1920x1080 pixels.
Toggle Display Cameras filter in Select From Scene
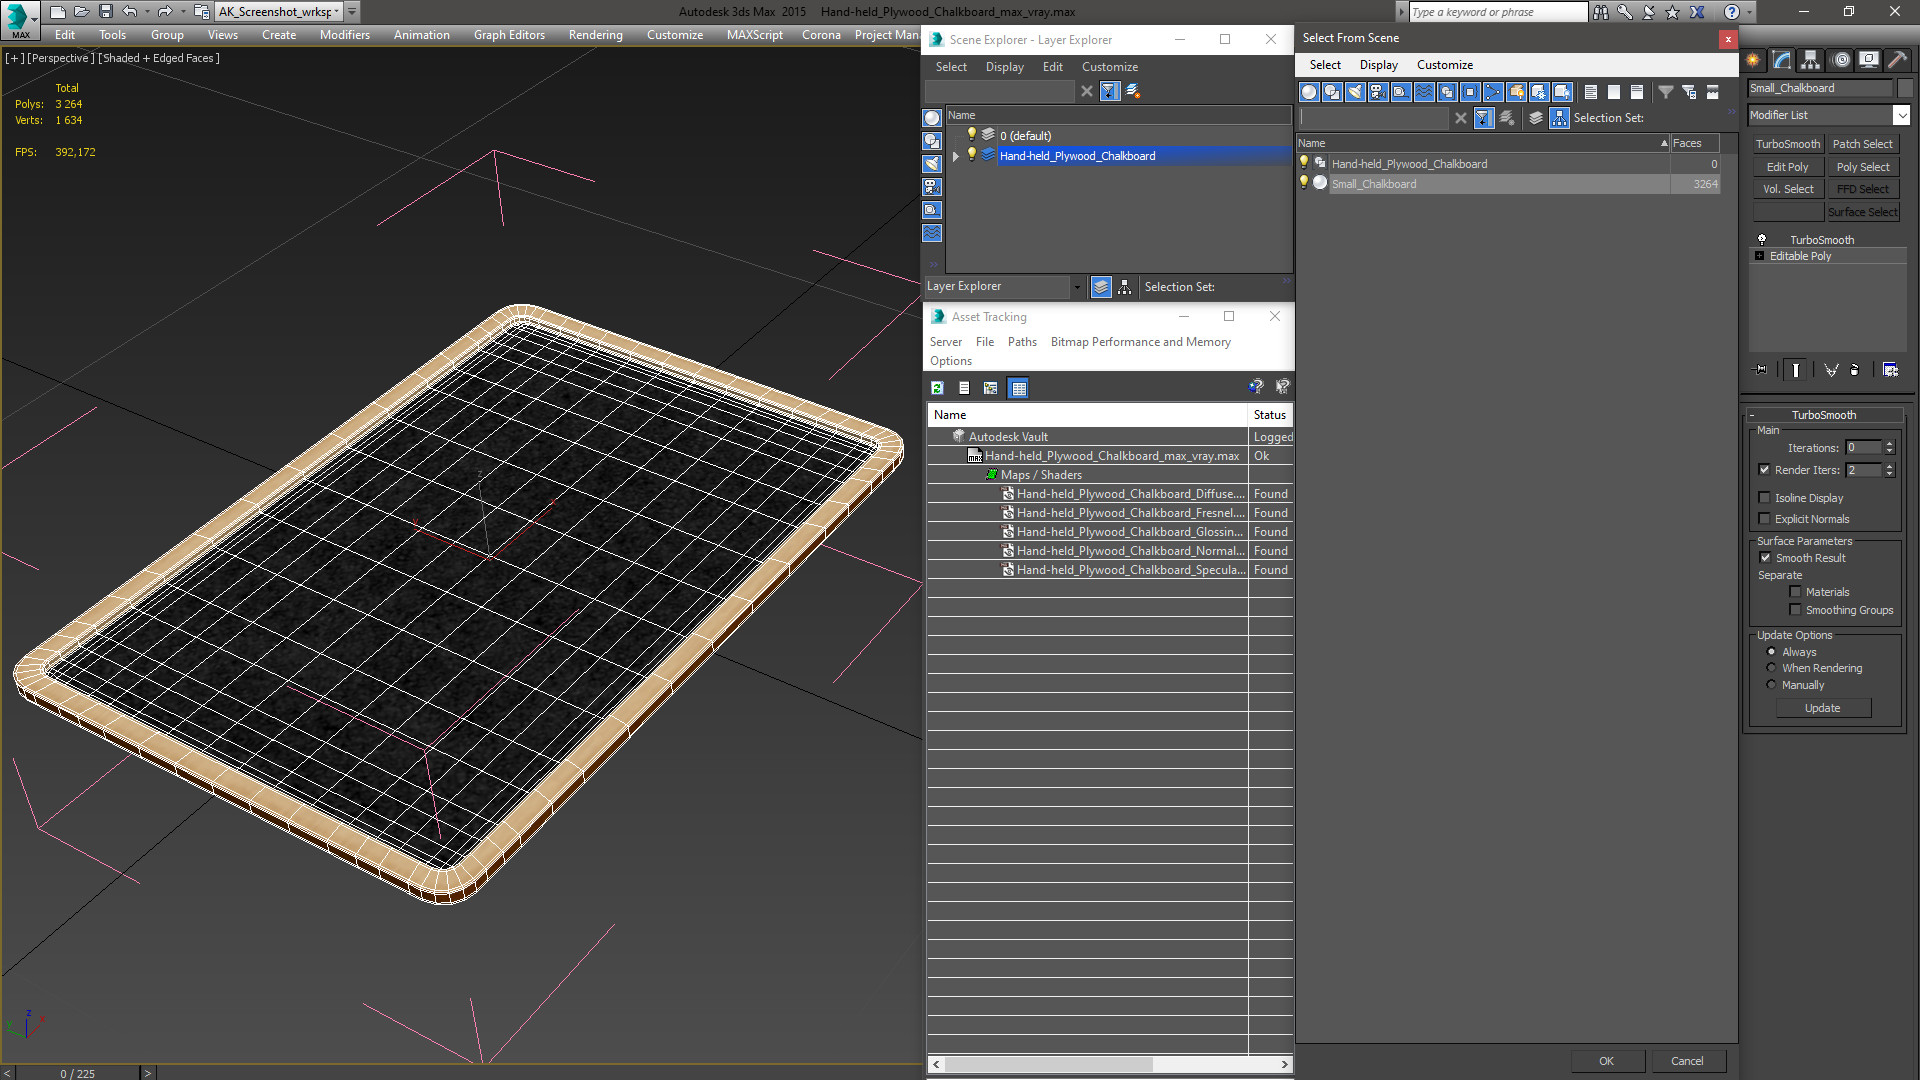click(x=1378, y=92)
